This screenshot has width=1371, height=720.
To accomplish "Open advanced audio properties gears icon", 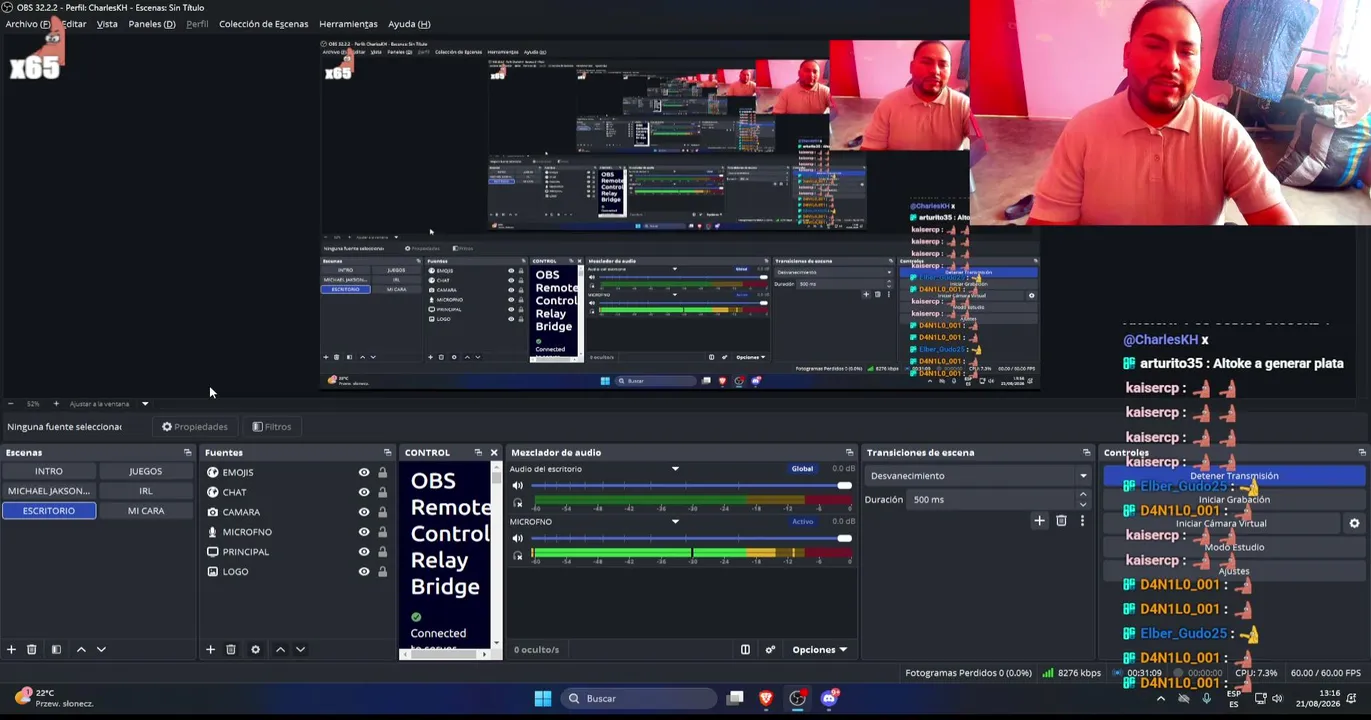I will tap(770, 650).
